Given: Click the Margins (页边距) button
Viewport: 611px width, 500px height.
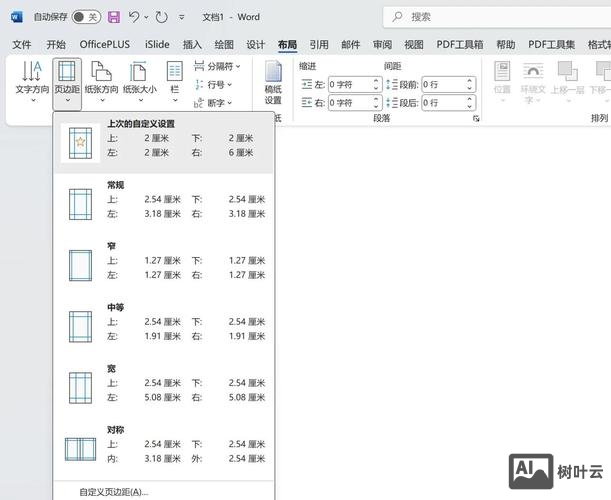Looking at the screenshot, I should click(x=67, y=80).
